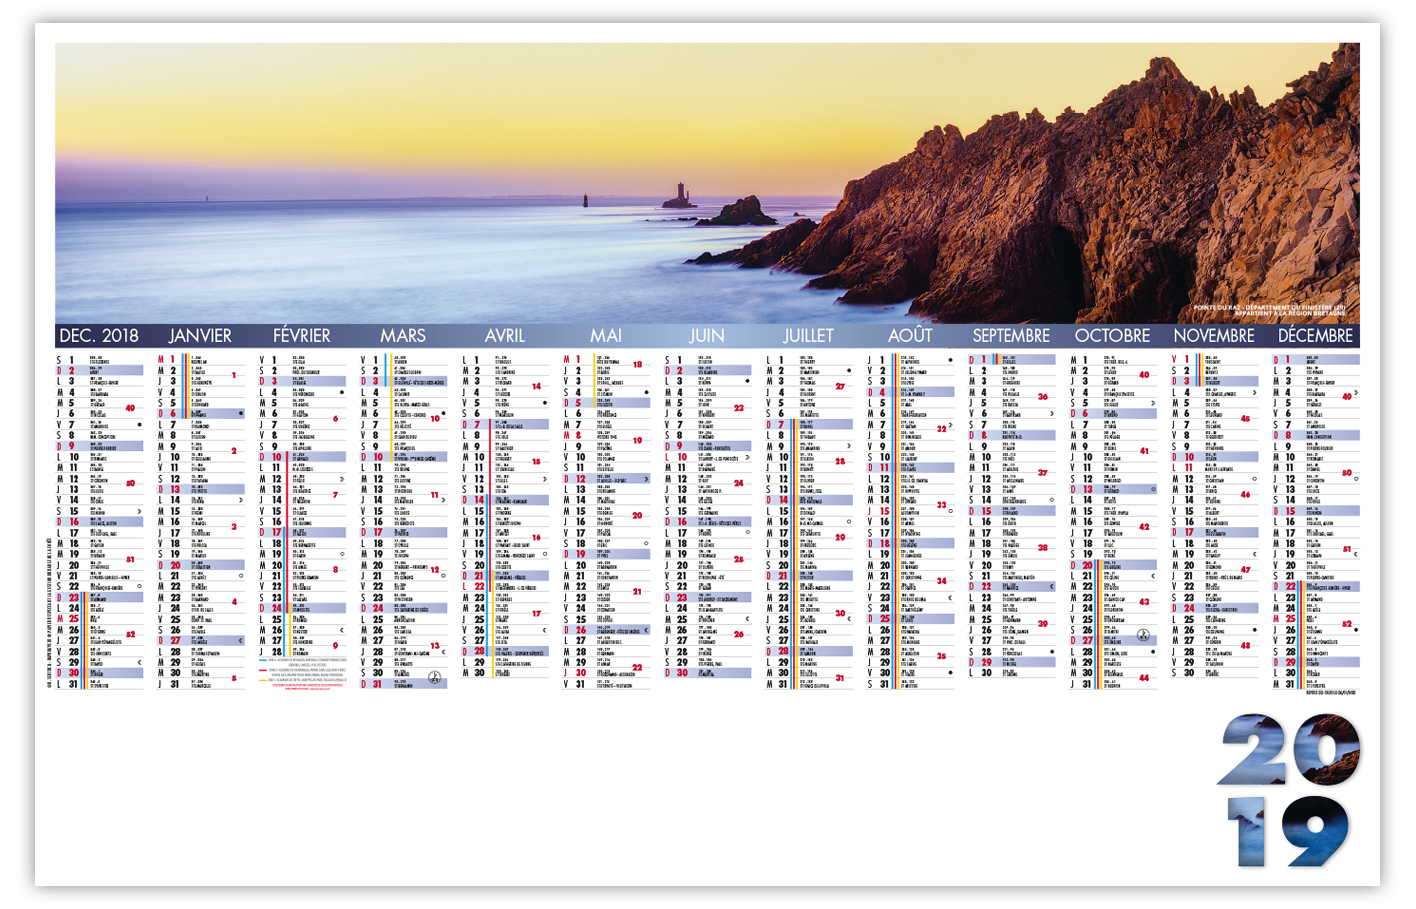Click red week number 33 in Août
The width and height of the screenshot is (1416, 909).
coord(941,505)
